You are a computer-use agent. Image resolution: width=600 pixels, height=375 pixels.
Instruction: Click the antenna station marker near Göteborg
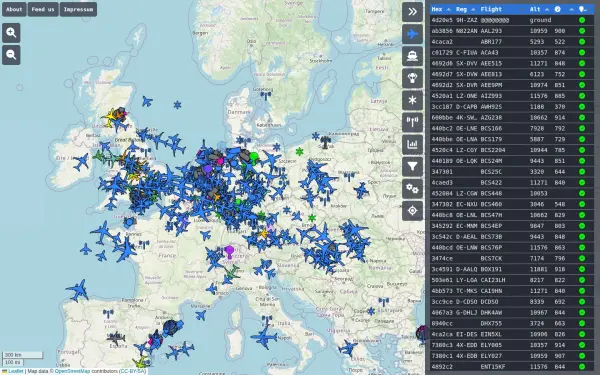point(266,96)
